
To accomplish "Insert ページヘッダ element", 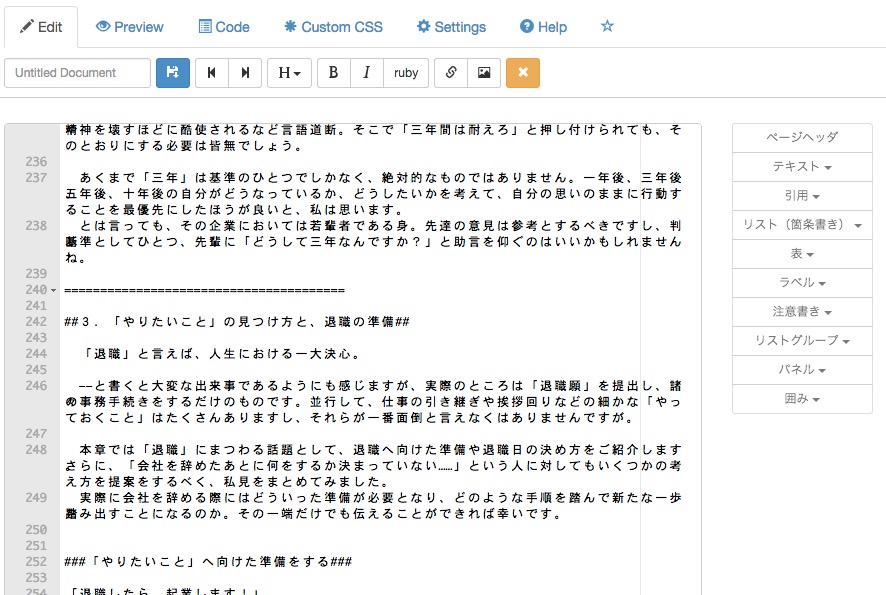I will pyautogui.click(x=802, y=138).
